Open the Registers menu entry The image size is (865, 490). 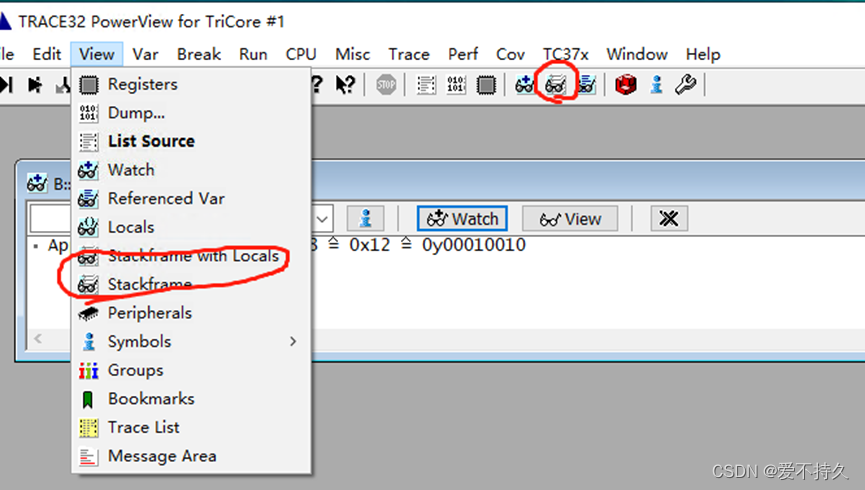click(x=191, y=84)
